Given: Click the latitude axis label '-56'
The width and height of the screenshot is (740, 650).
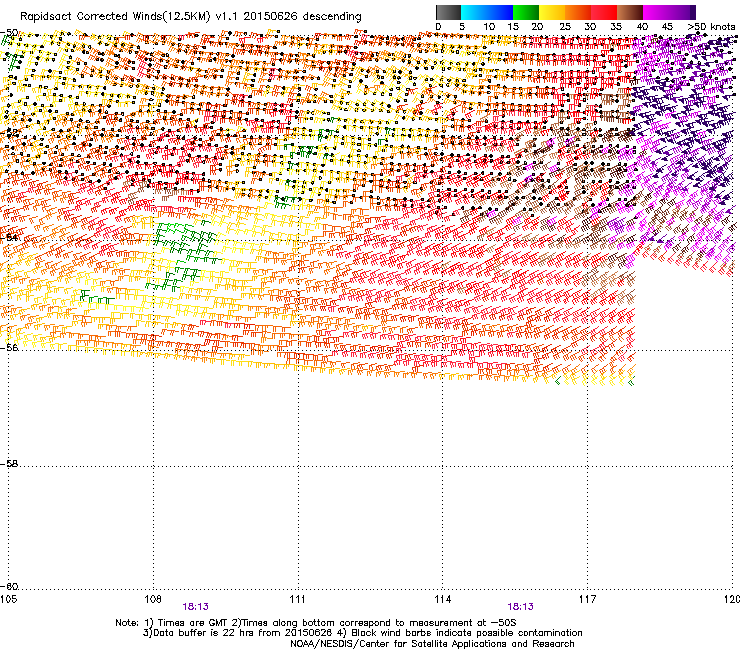Looking at the screenshot, I should pos(9,347).
